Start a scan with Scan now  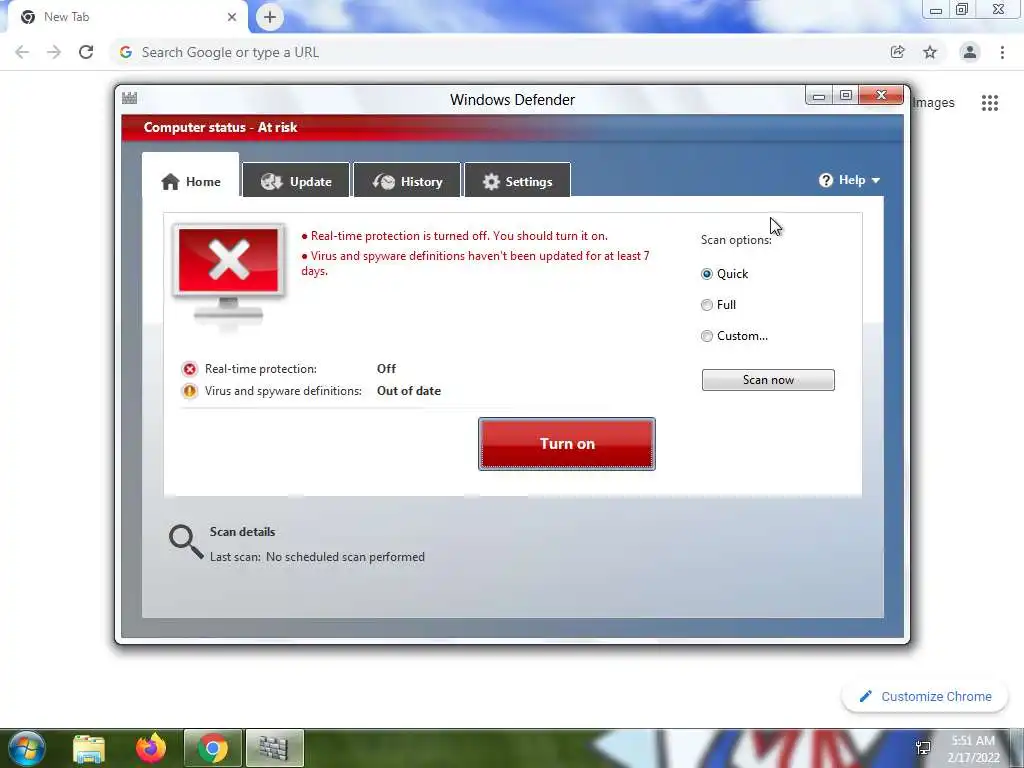pos(768,380)
